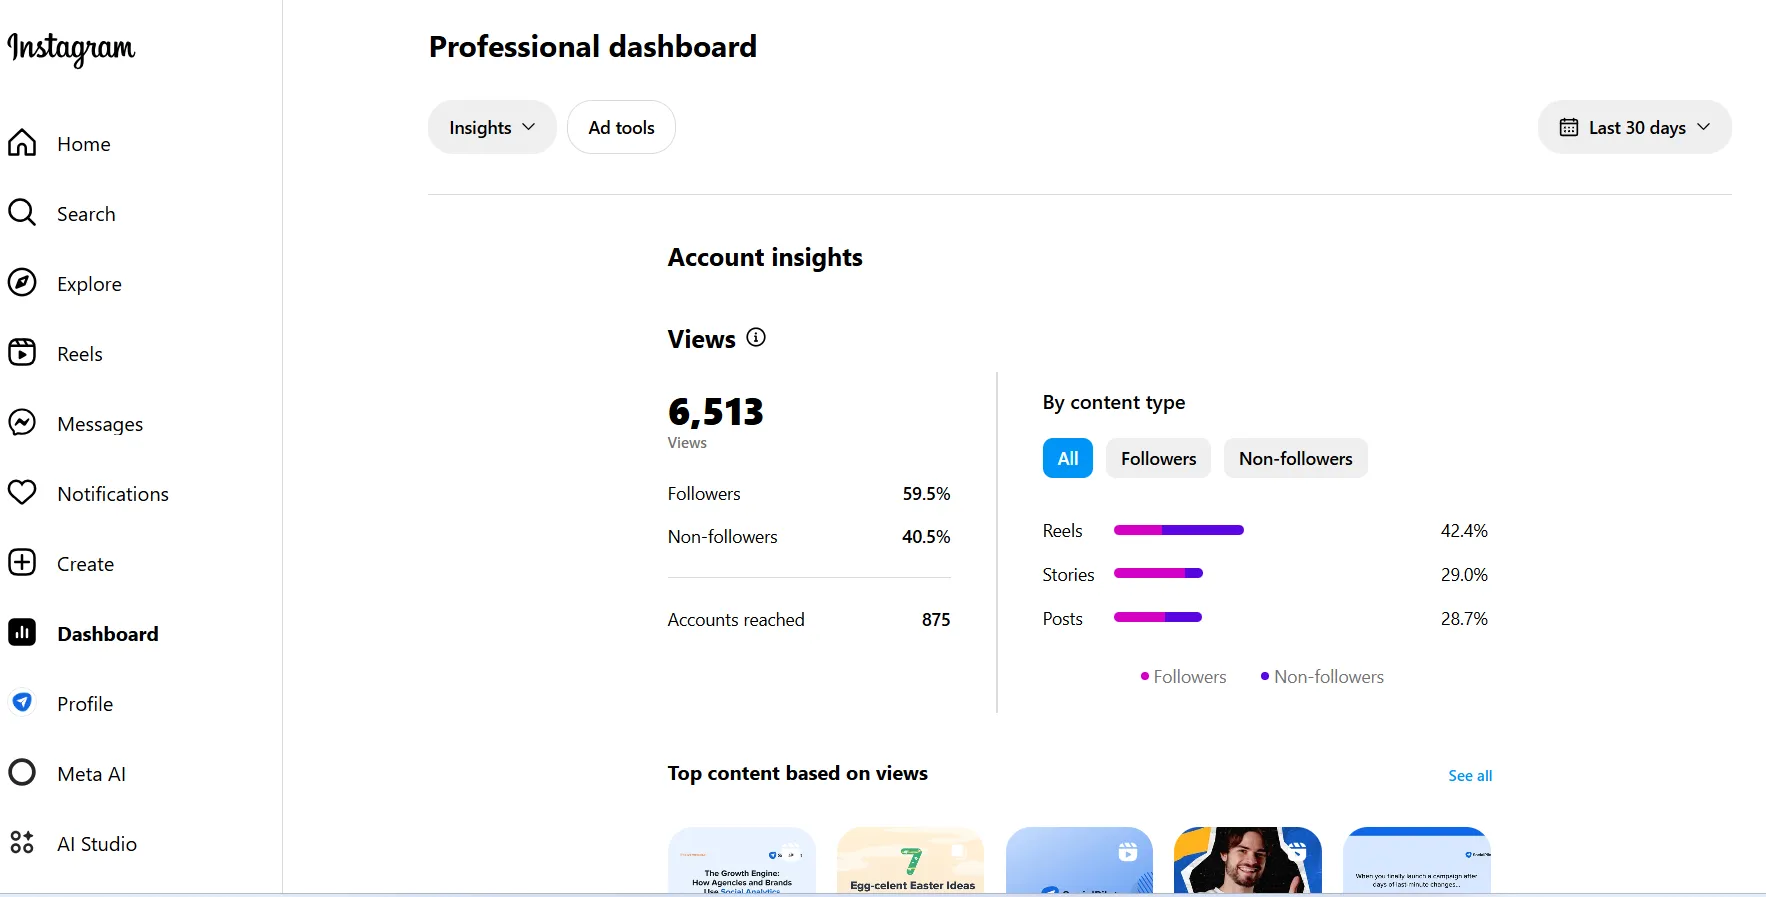The width and height of the screenshot is (1766, 897).
Task: Click the Reels views progress bar
Action: coord(1179,530)
